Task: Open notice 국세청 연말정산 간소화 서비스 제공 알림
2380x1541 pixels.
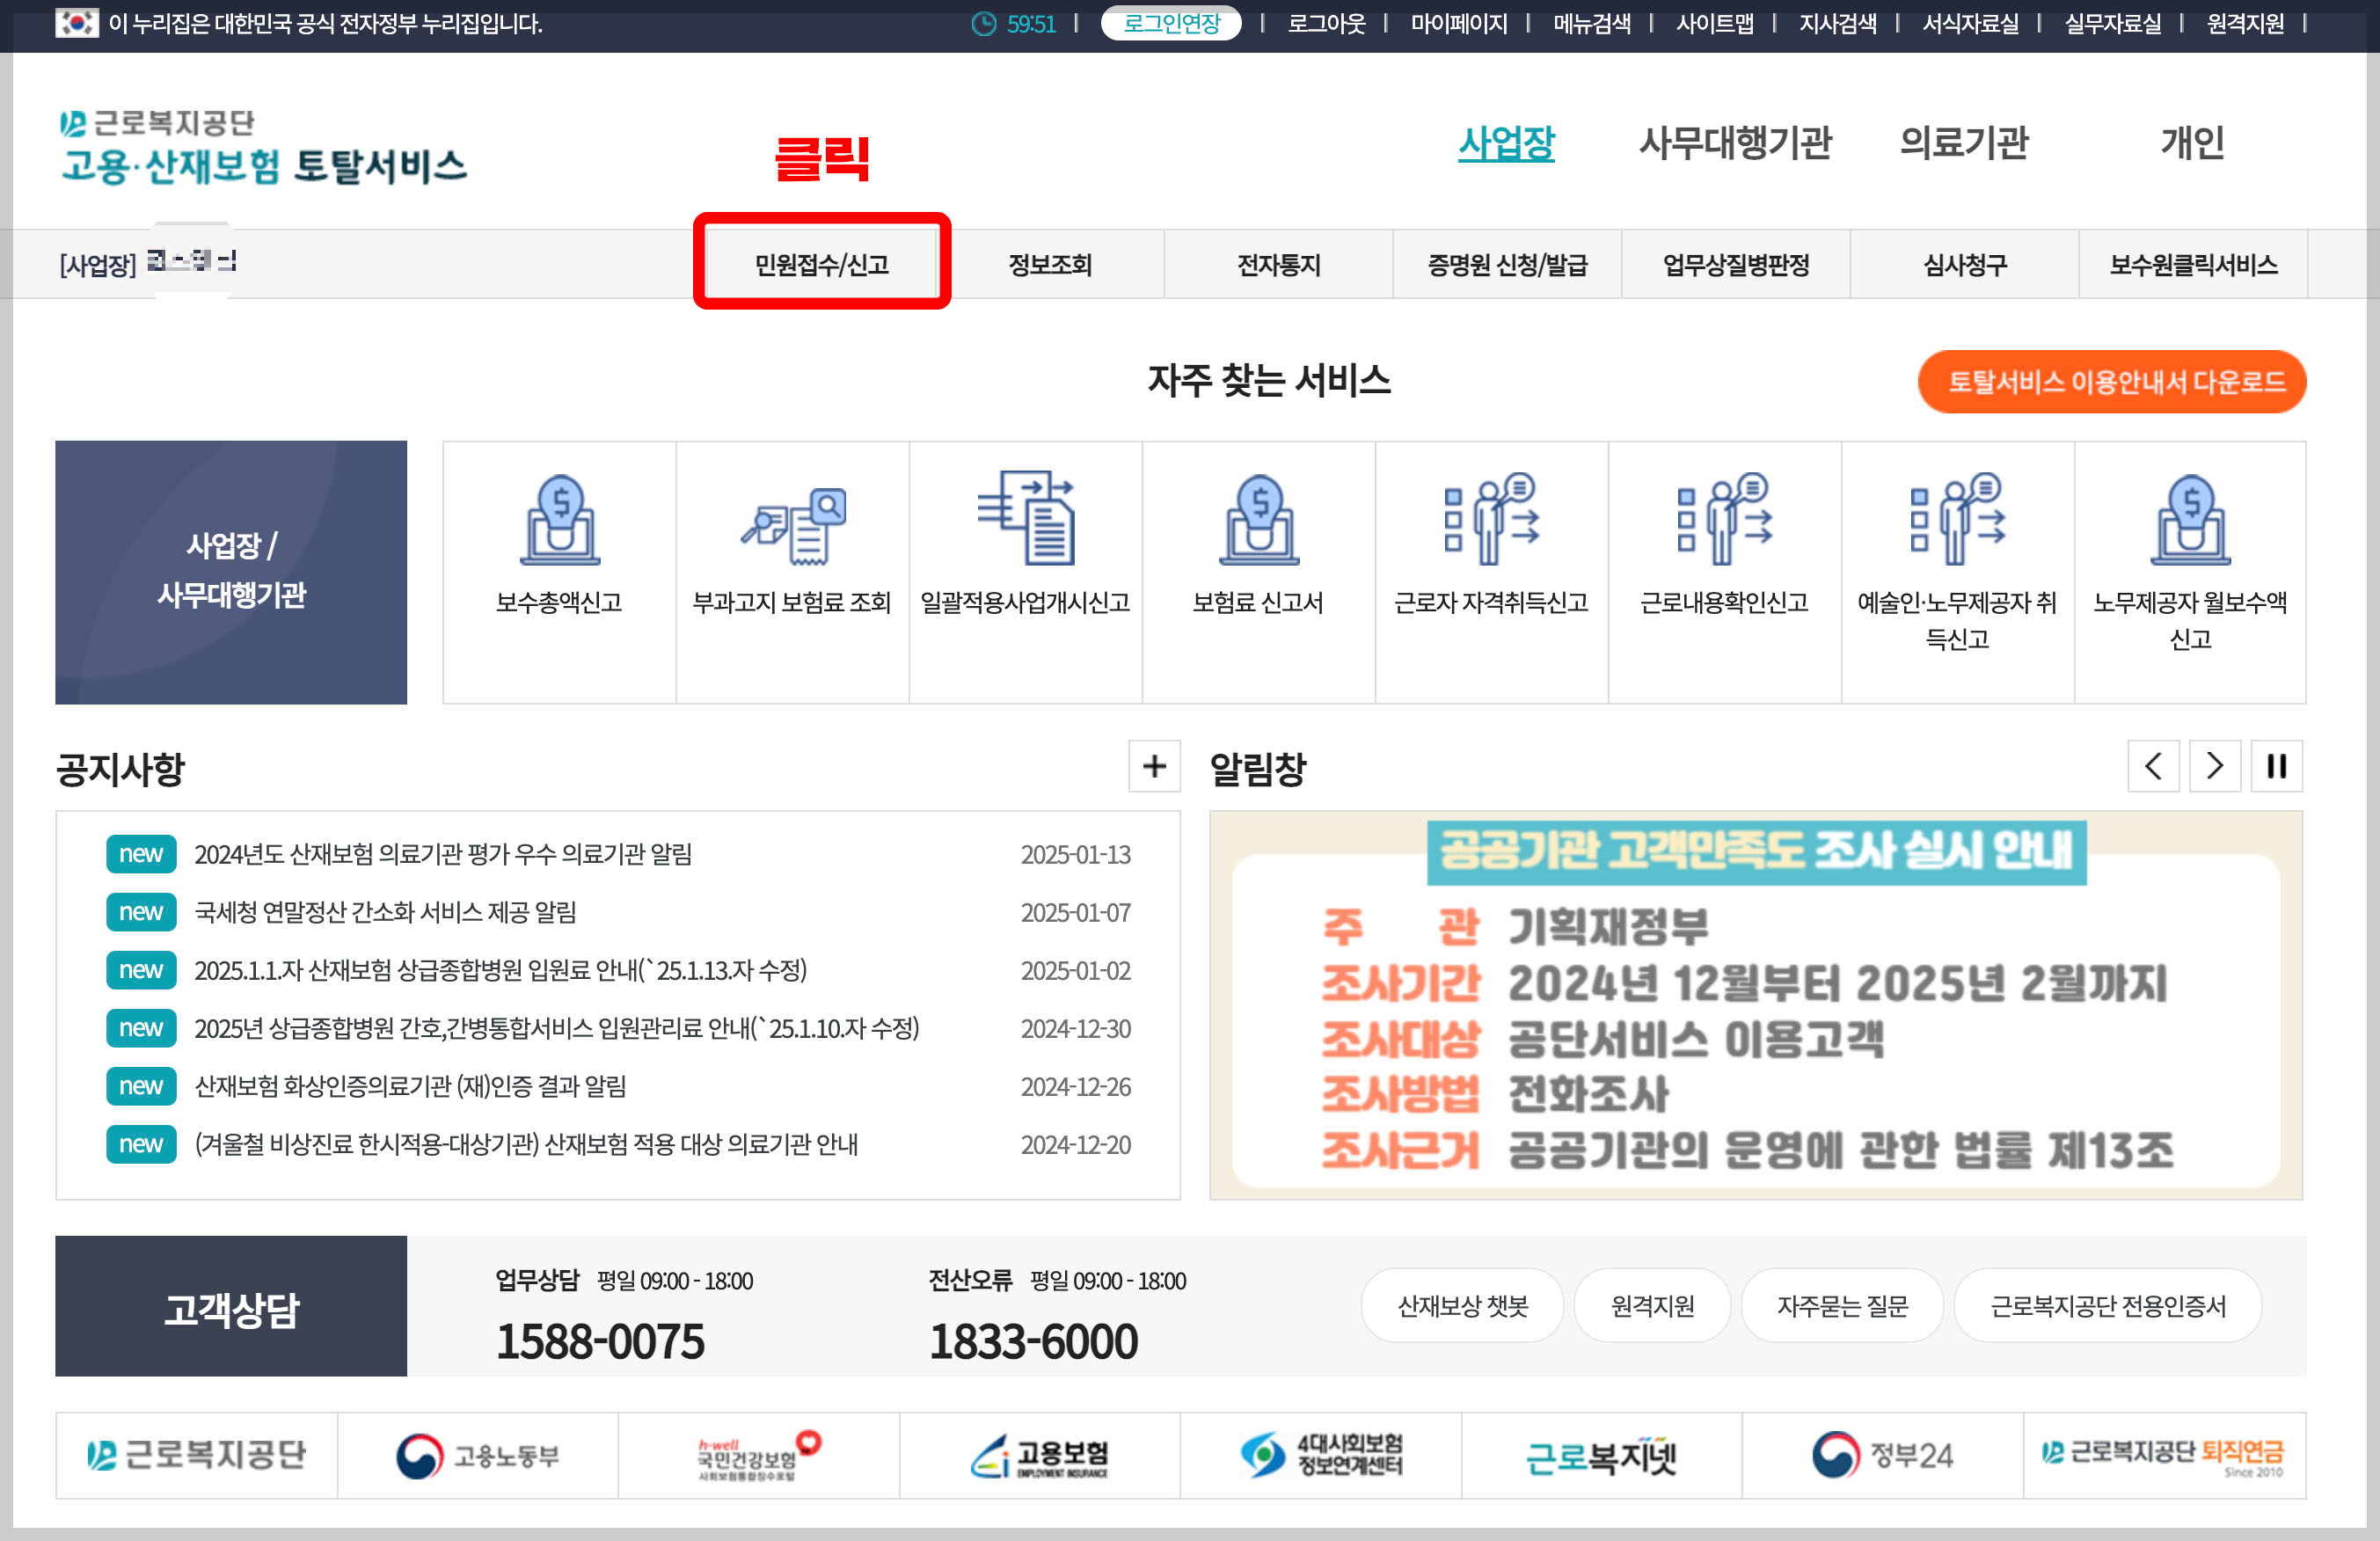Action: [385, 912]
